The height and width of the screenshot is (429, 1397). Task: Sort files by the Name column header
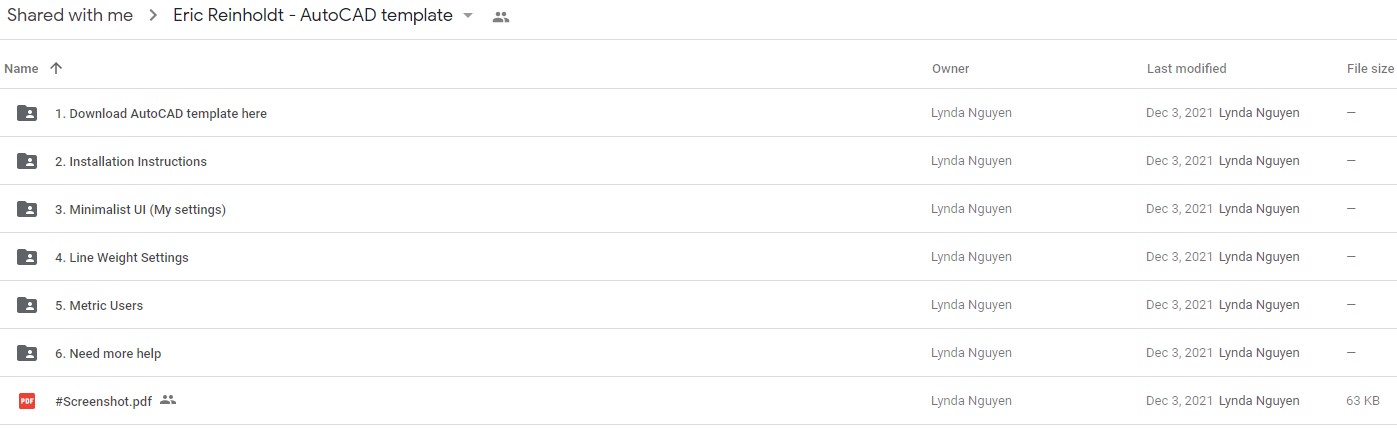pos(21,69)
